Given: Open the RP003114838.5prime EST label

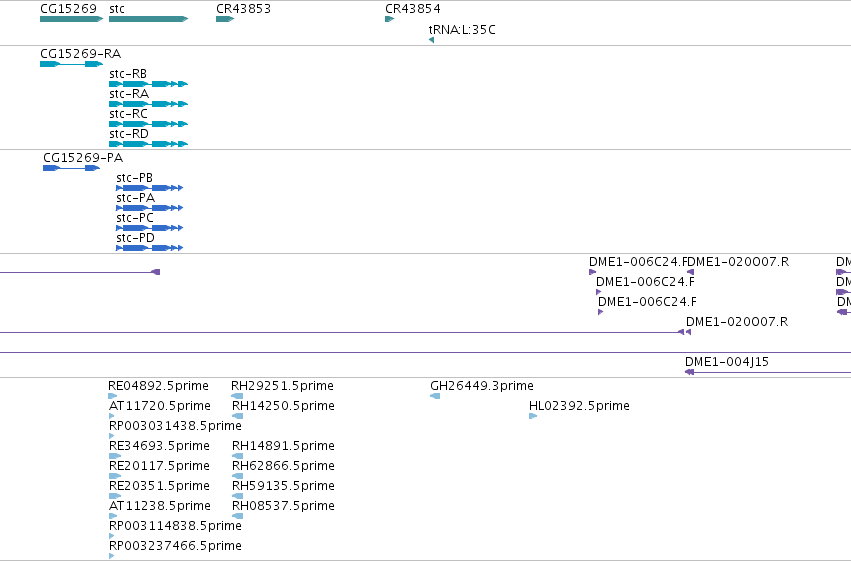Looking at the screenshot, I should click(175, 526).
